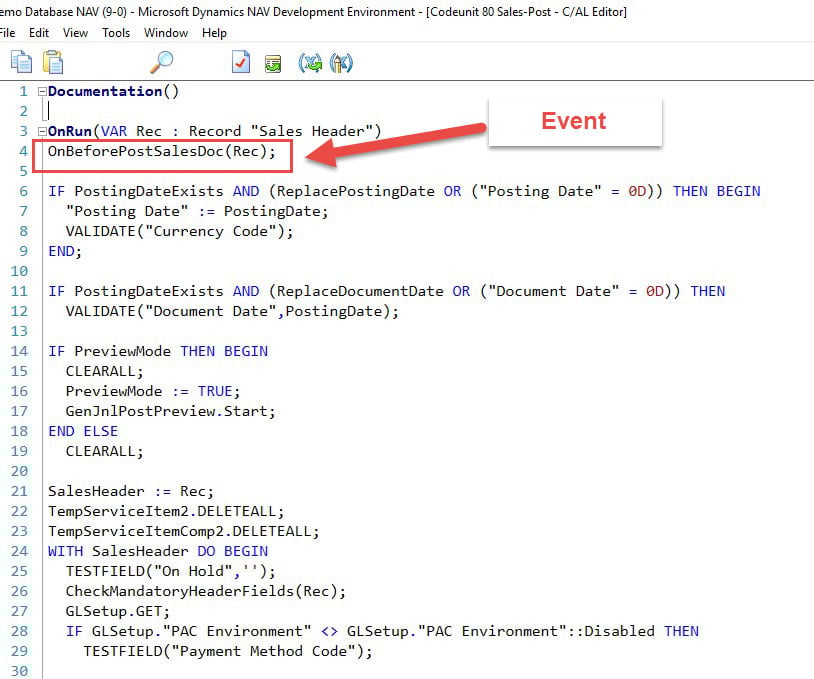Compile the codeunit with the red checkmark icon

pos(241,62)
